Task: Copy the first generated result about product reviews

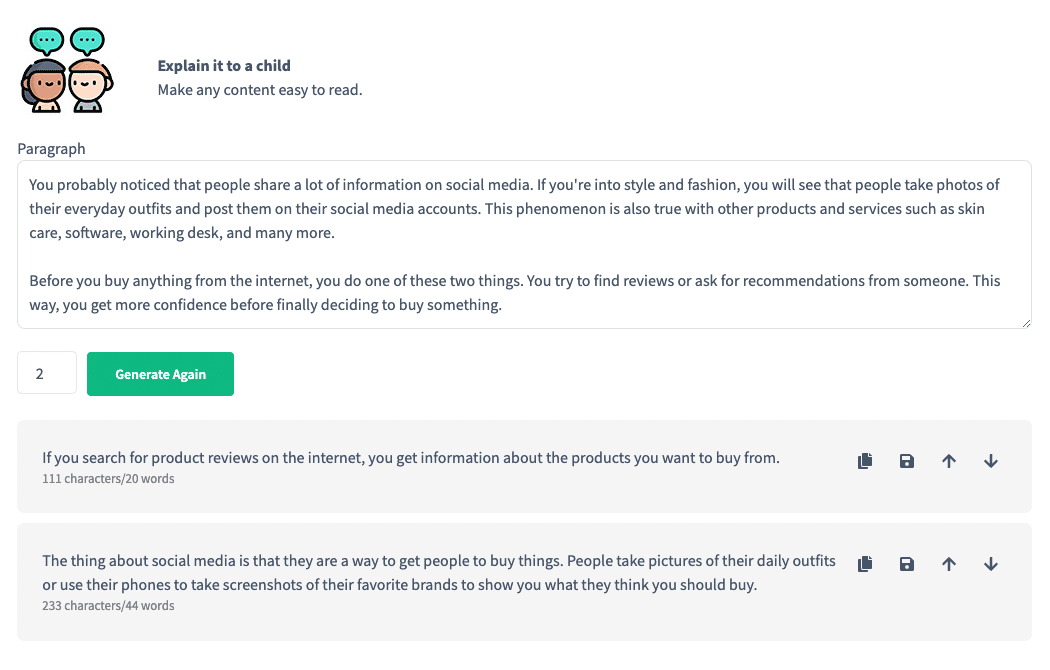Action: click(x=865, y=460)
